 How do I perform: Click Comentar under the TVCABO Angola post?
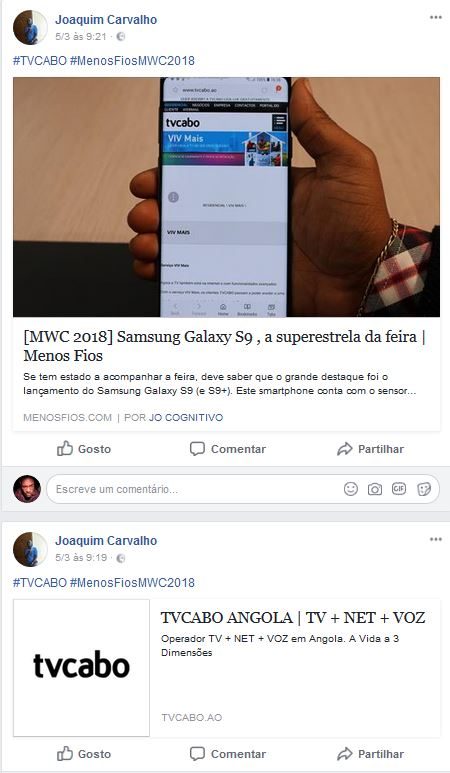pos(228,754)
